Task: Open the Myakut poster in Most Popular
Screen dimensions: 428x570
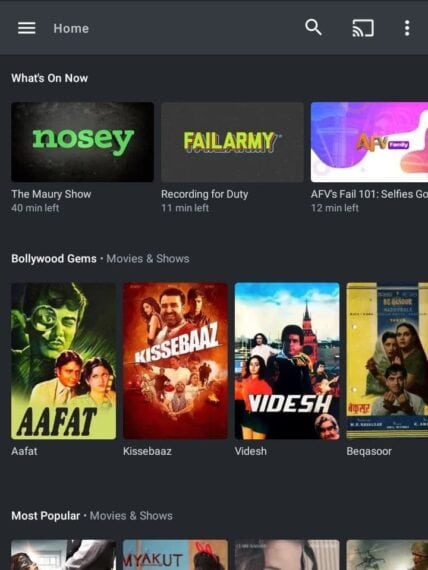Action: pos(175,555)
